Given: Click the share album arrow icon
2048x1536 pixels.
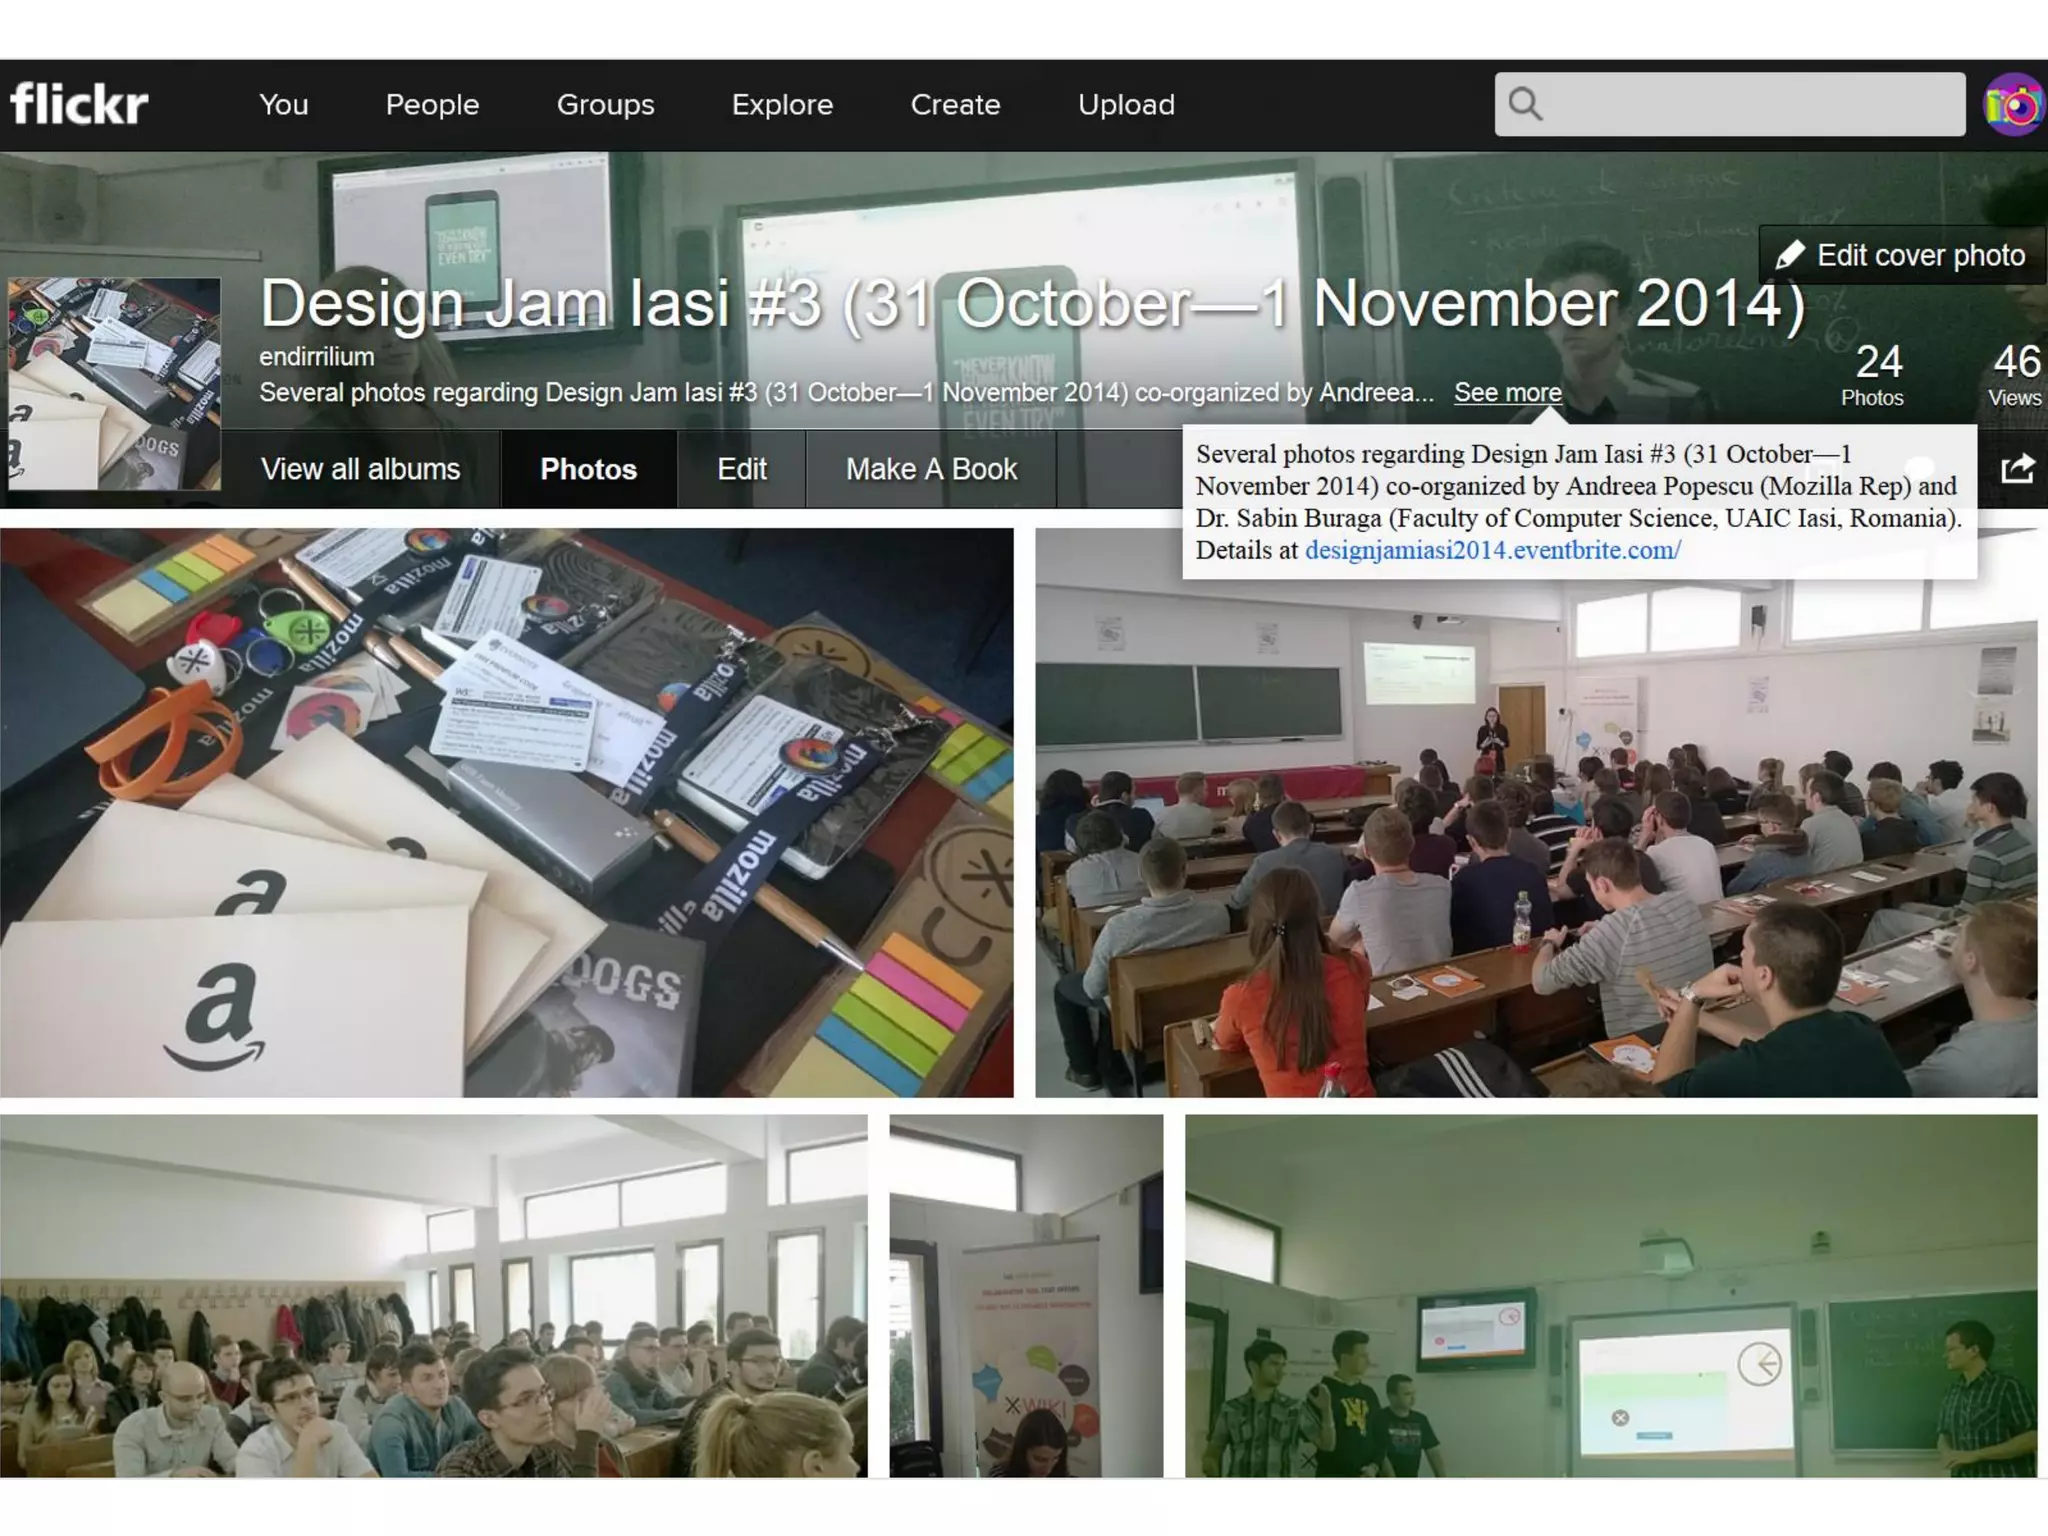Looking at the screenshot, I should tap(2017, 469).
